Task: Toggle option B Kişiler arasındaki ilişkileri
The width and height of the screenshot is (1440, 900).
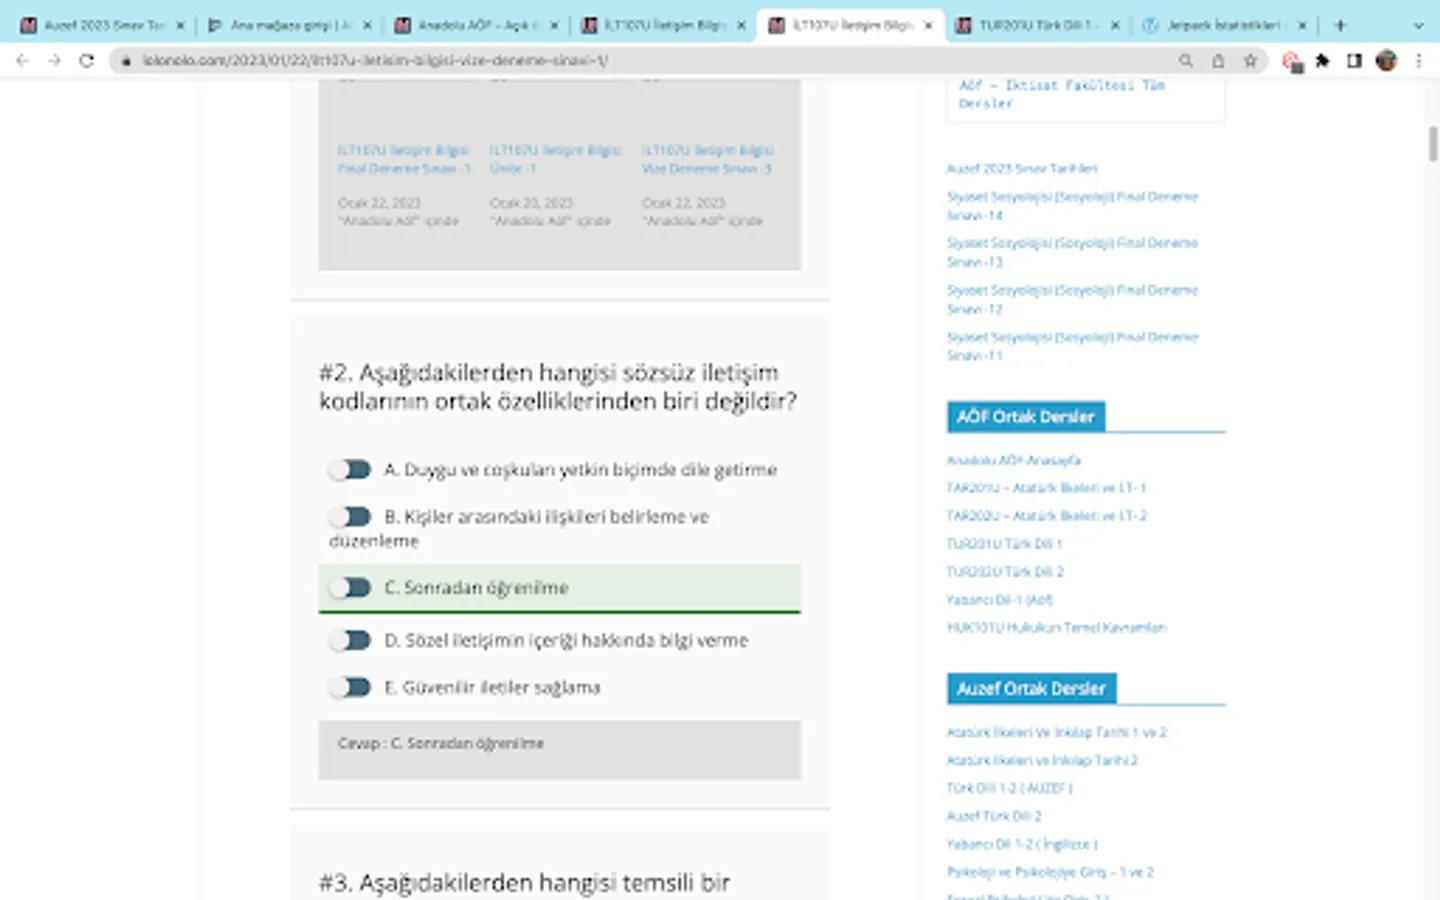Action: click(350, 516)
